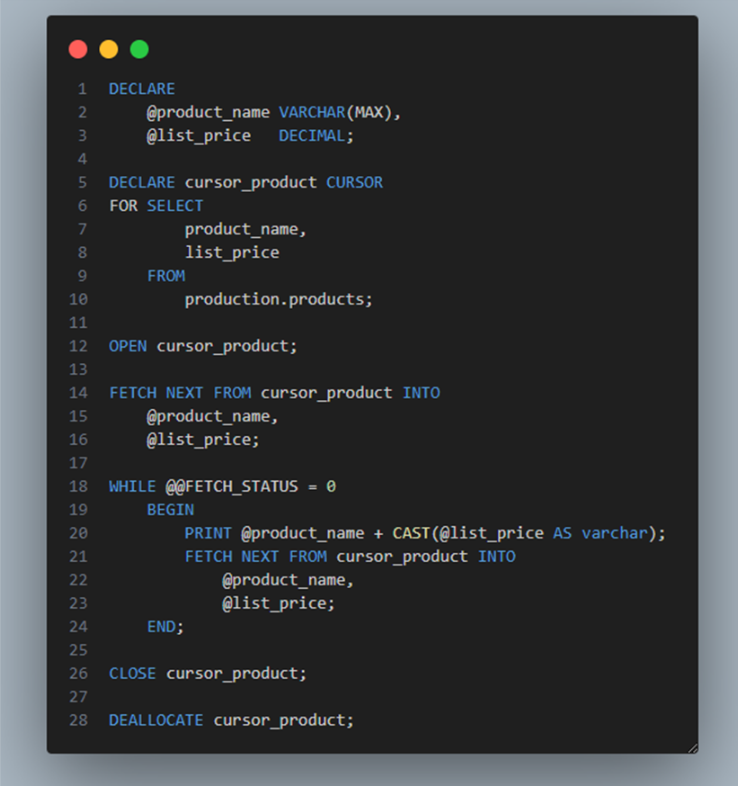Viewport: 738px width, 786px height.
Task: Click line number 18 in the gutter
Action: point(78,486)
